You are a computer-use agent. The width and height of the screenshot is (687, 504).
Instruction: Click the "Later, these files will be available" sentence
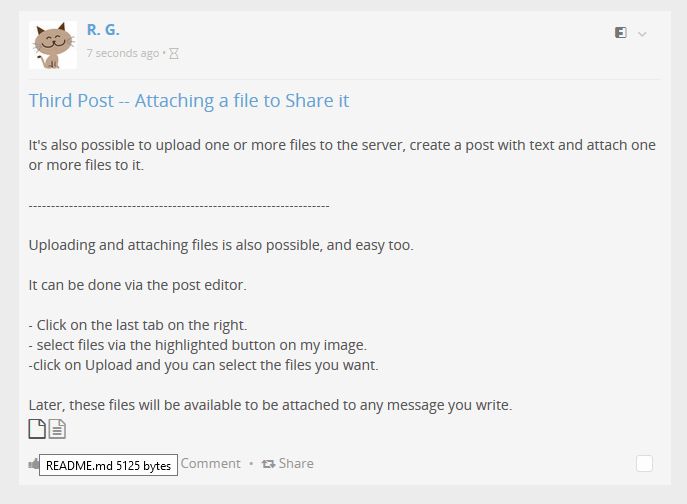tap(270, 405)
